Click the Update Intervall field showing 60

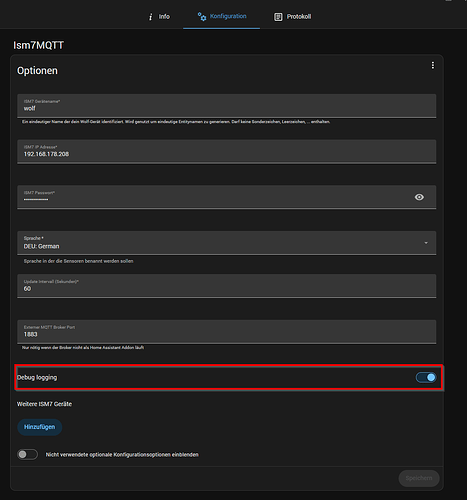coord(227,286)
